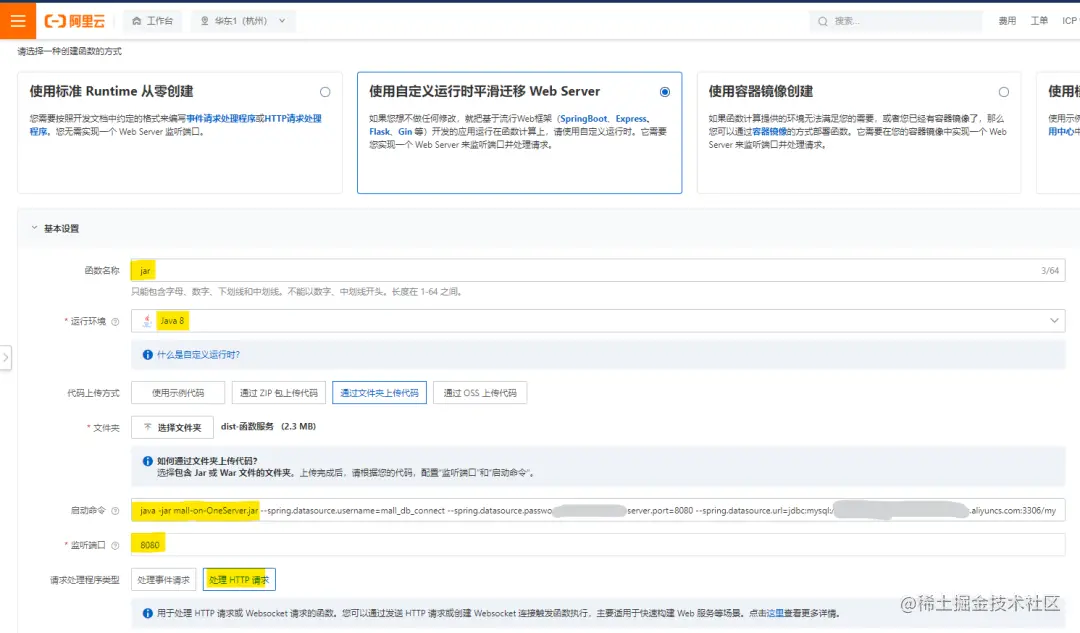Open the 工作台 workbench home button
Image resolution: width=1080 pixels, height=633 pixels.
[152, 21]
